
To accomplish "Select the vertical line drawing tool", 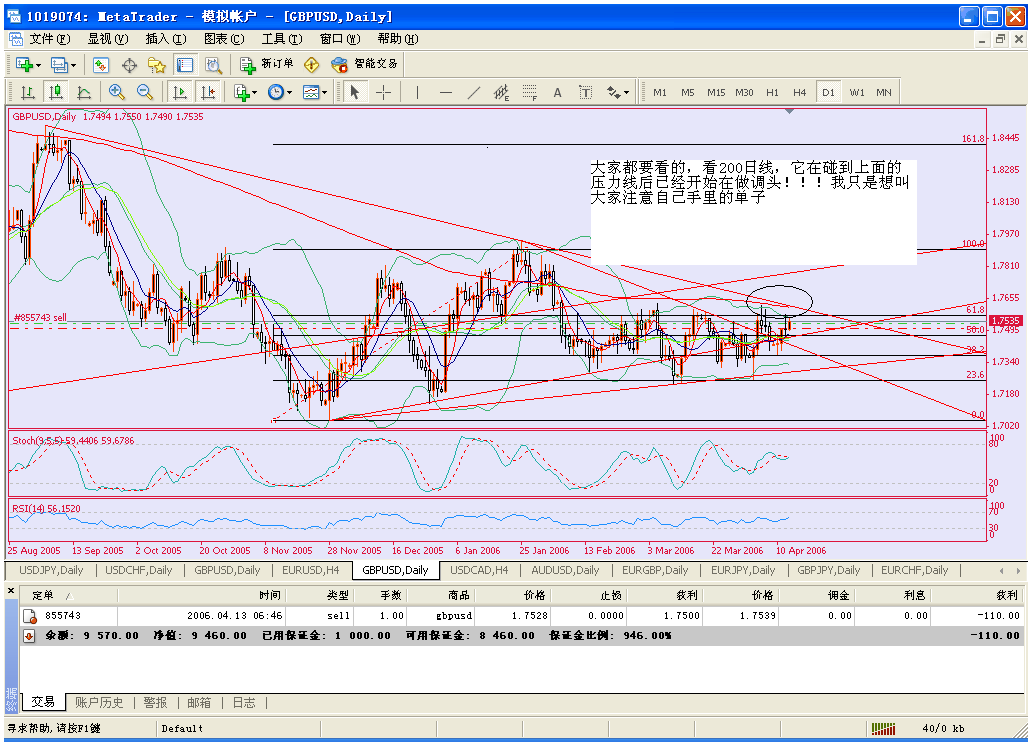I will [x=417, y=92].
